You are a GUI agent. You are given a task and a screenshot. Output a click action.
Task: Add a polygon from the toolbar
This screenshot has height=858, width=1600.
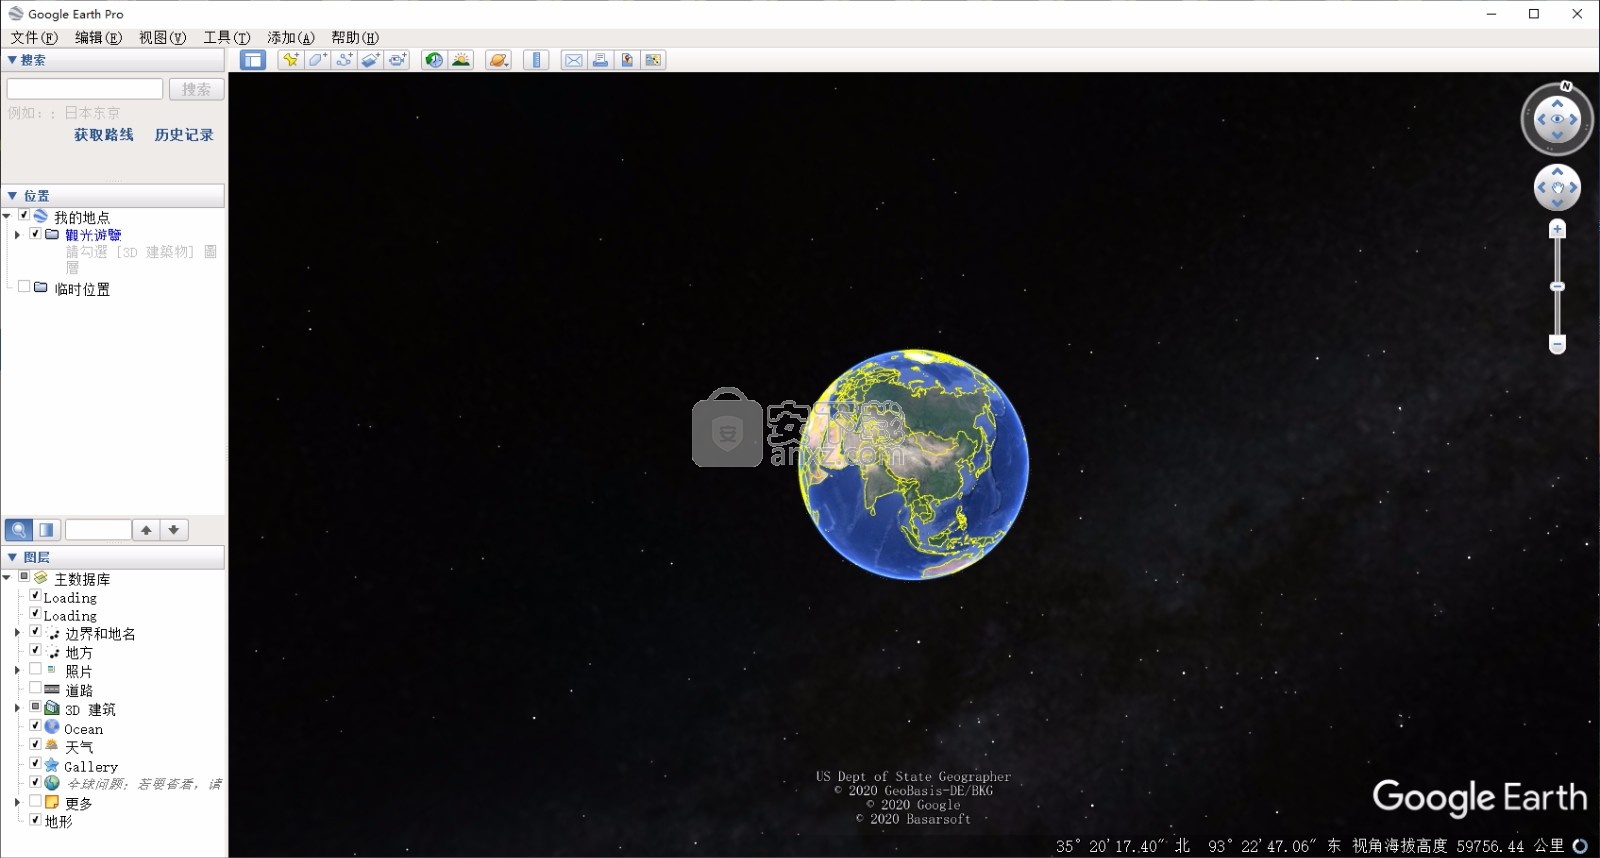click(317, 60)
